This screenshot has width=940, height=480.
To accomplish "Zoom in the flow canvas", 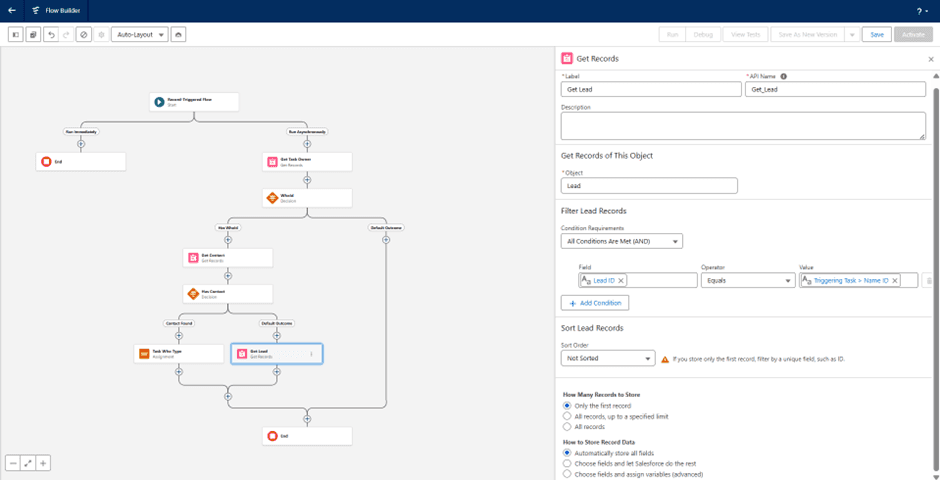I will click(43, 463).
